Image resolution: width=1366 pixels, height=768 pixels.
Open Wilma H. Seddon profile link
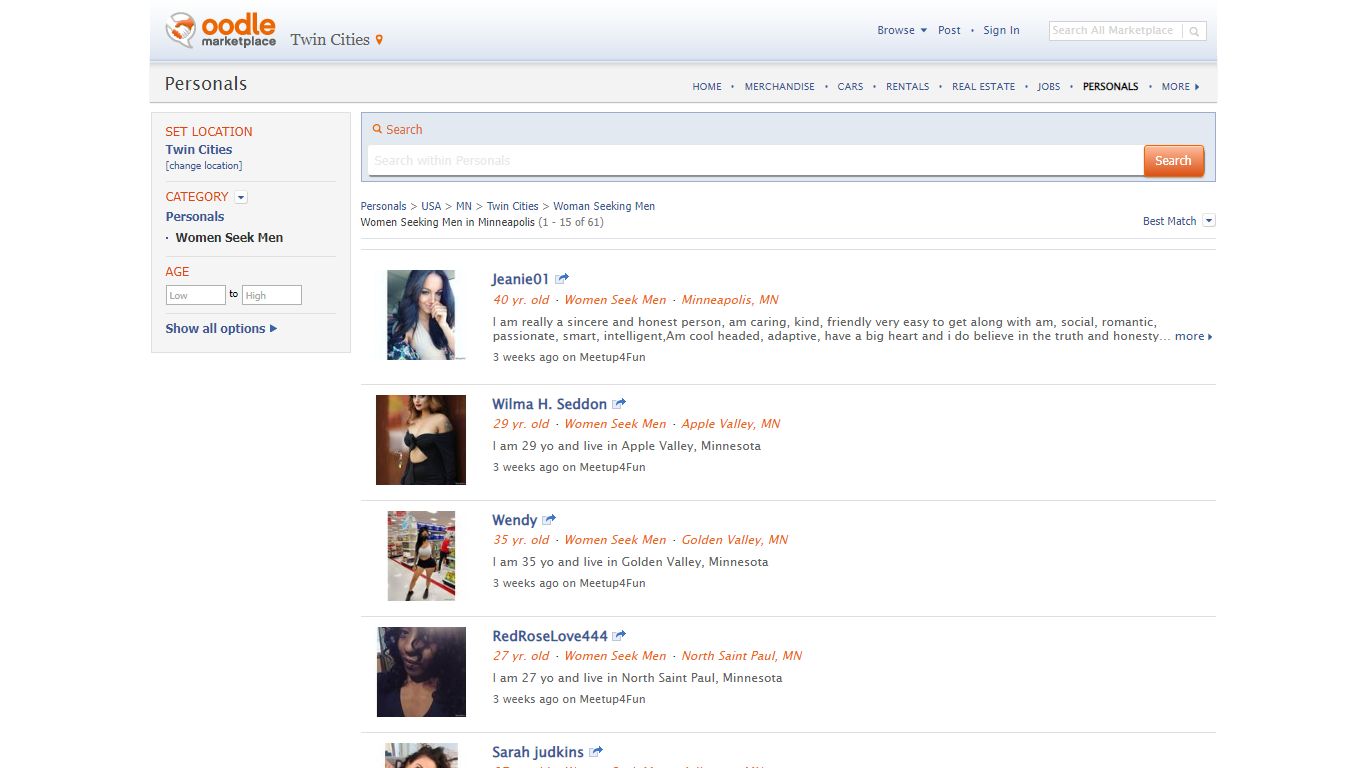click(x=549, y=404)
